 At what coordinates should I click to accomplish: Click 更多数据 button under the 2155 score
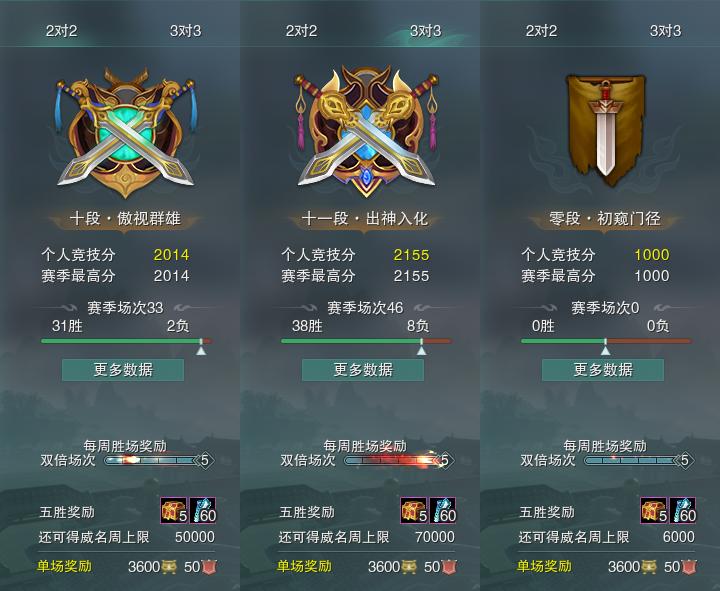(363, 370)
